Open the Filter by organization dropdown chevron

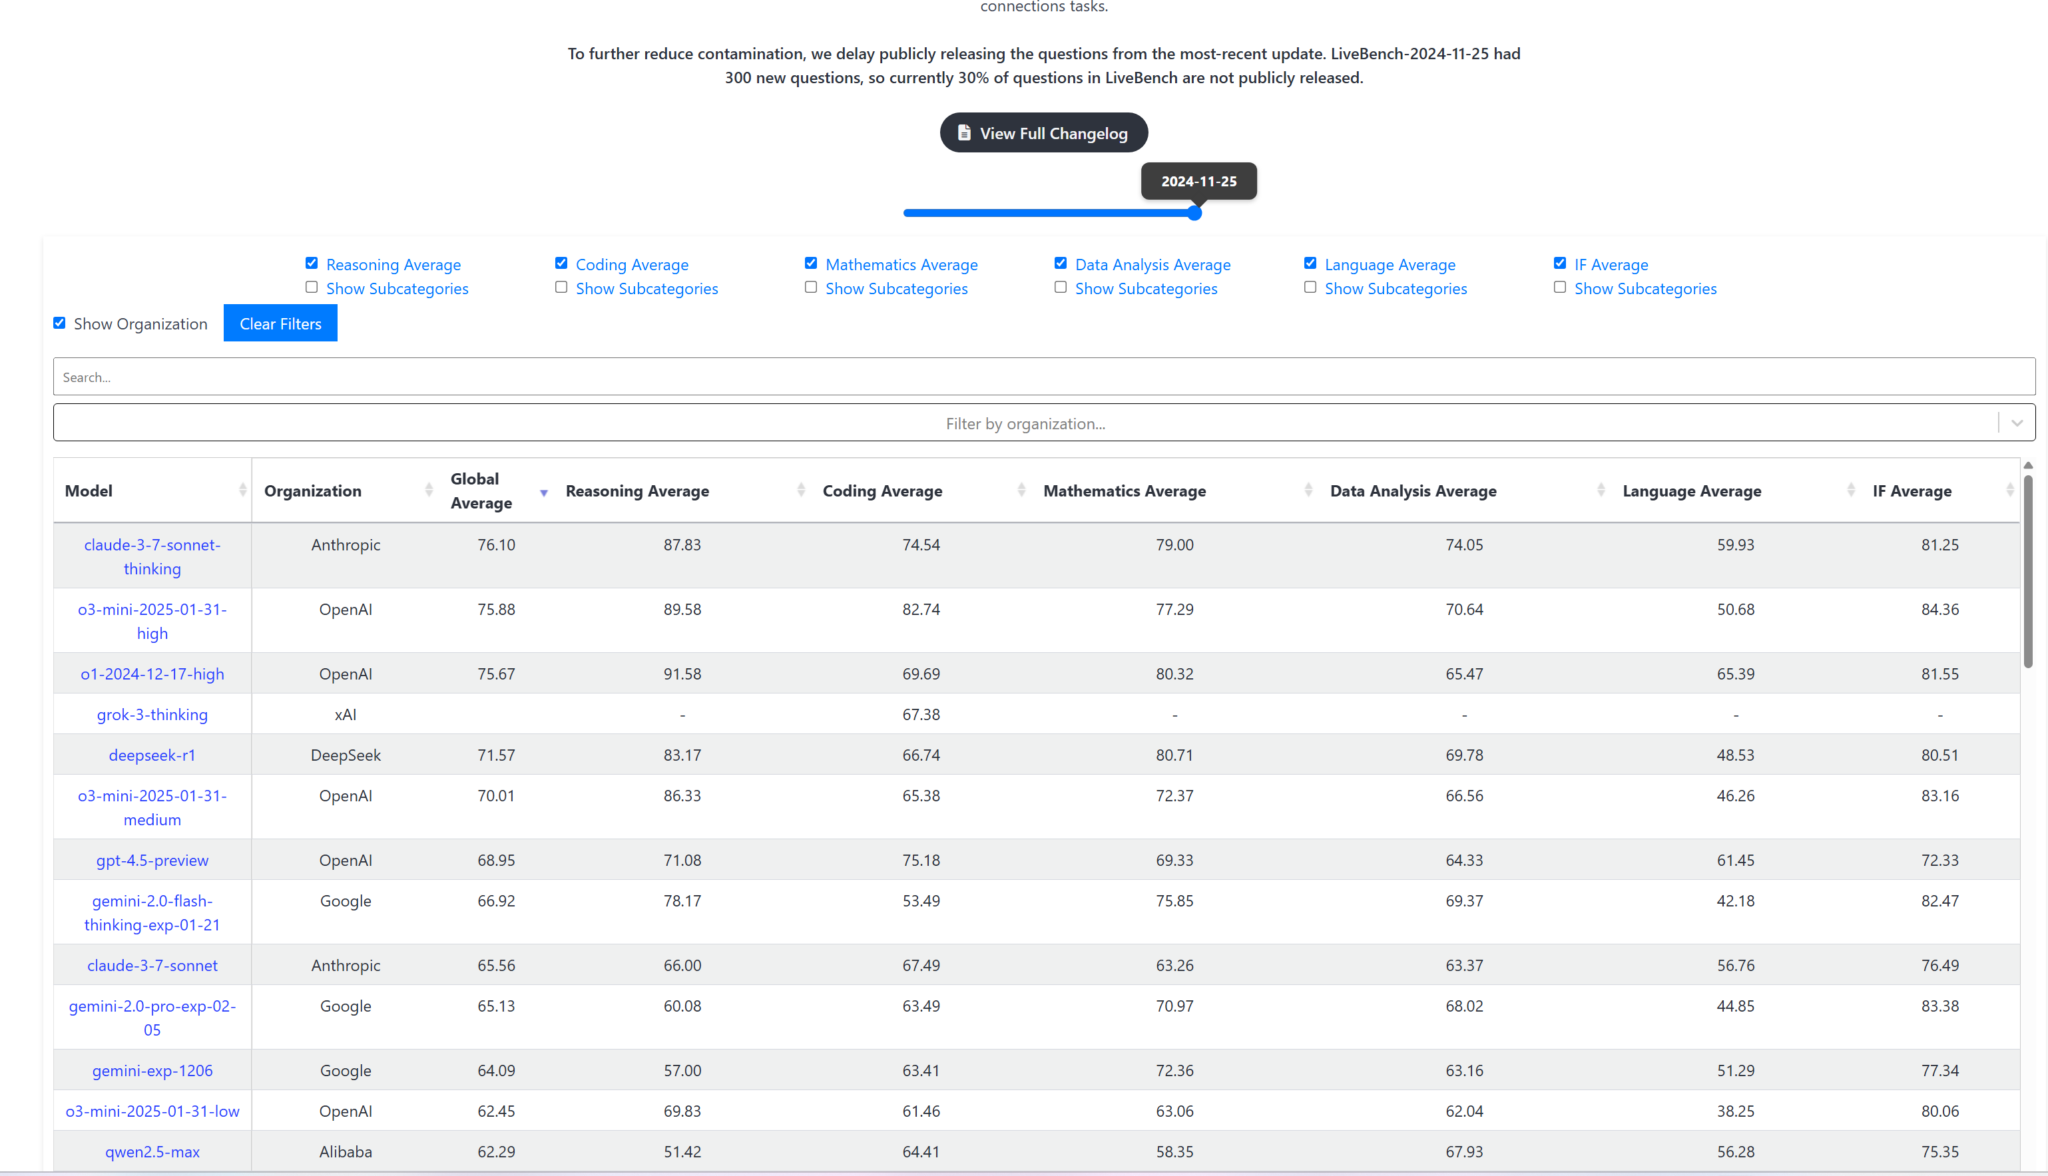point(2017,423)
